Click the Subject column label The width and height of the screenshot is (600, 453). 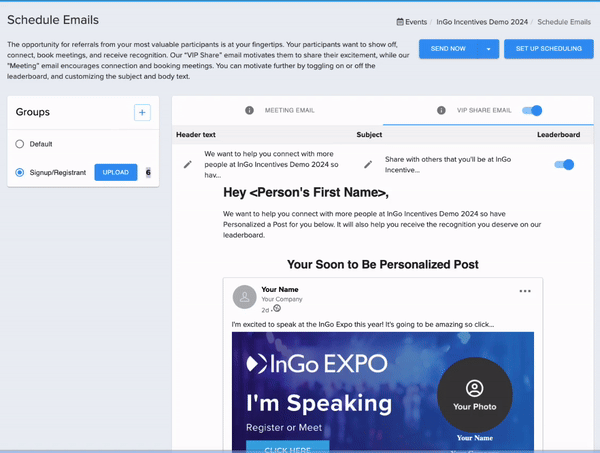(369, 135)
